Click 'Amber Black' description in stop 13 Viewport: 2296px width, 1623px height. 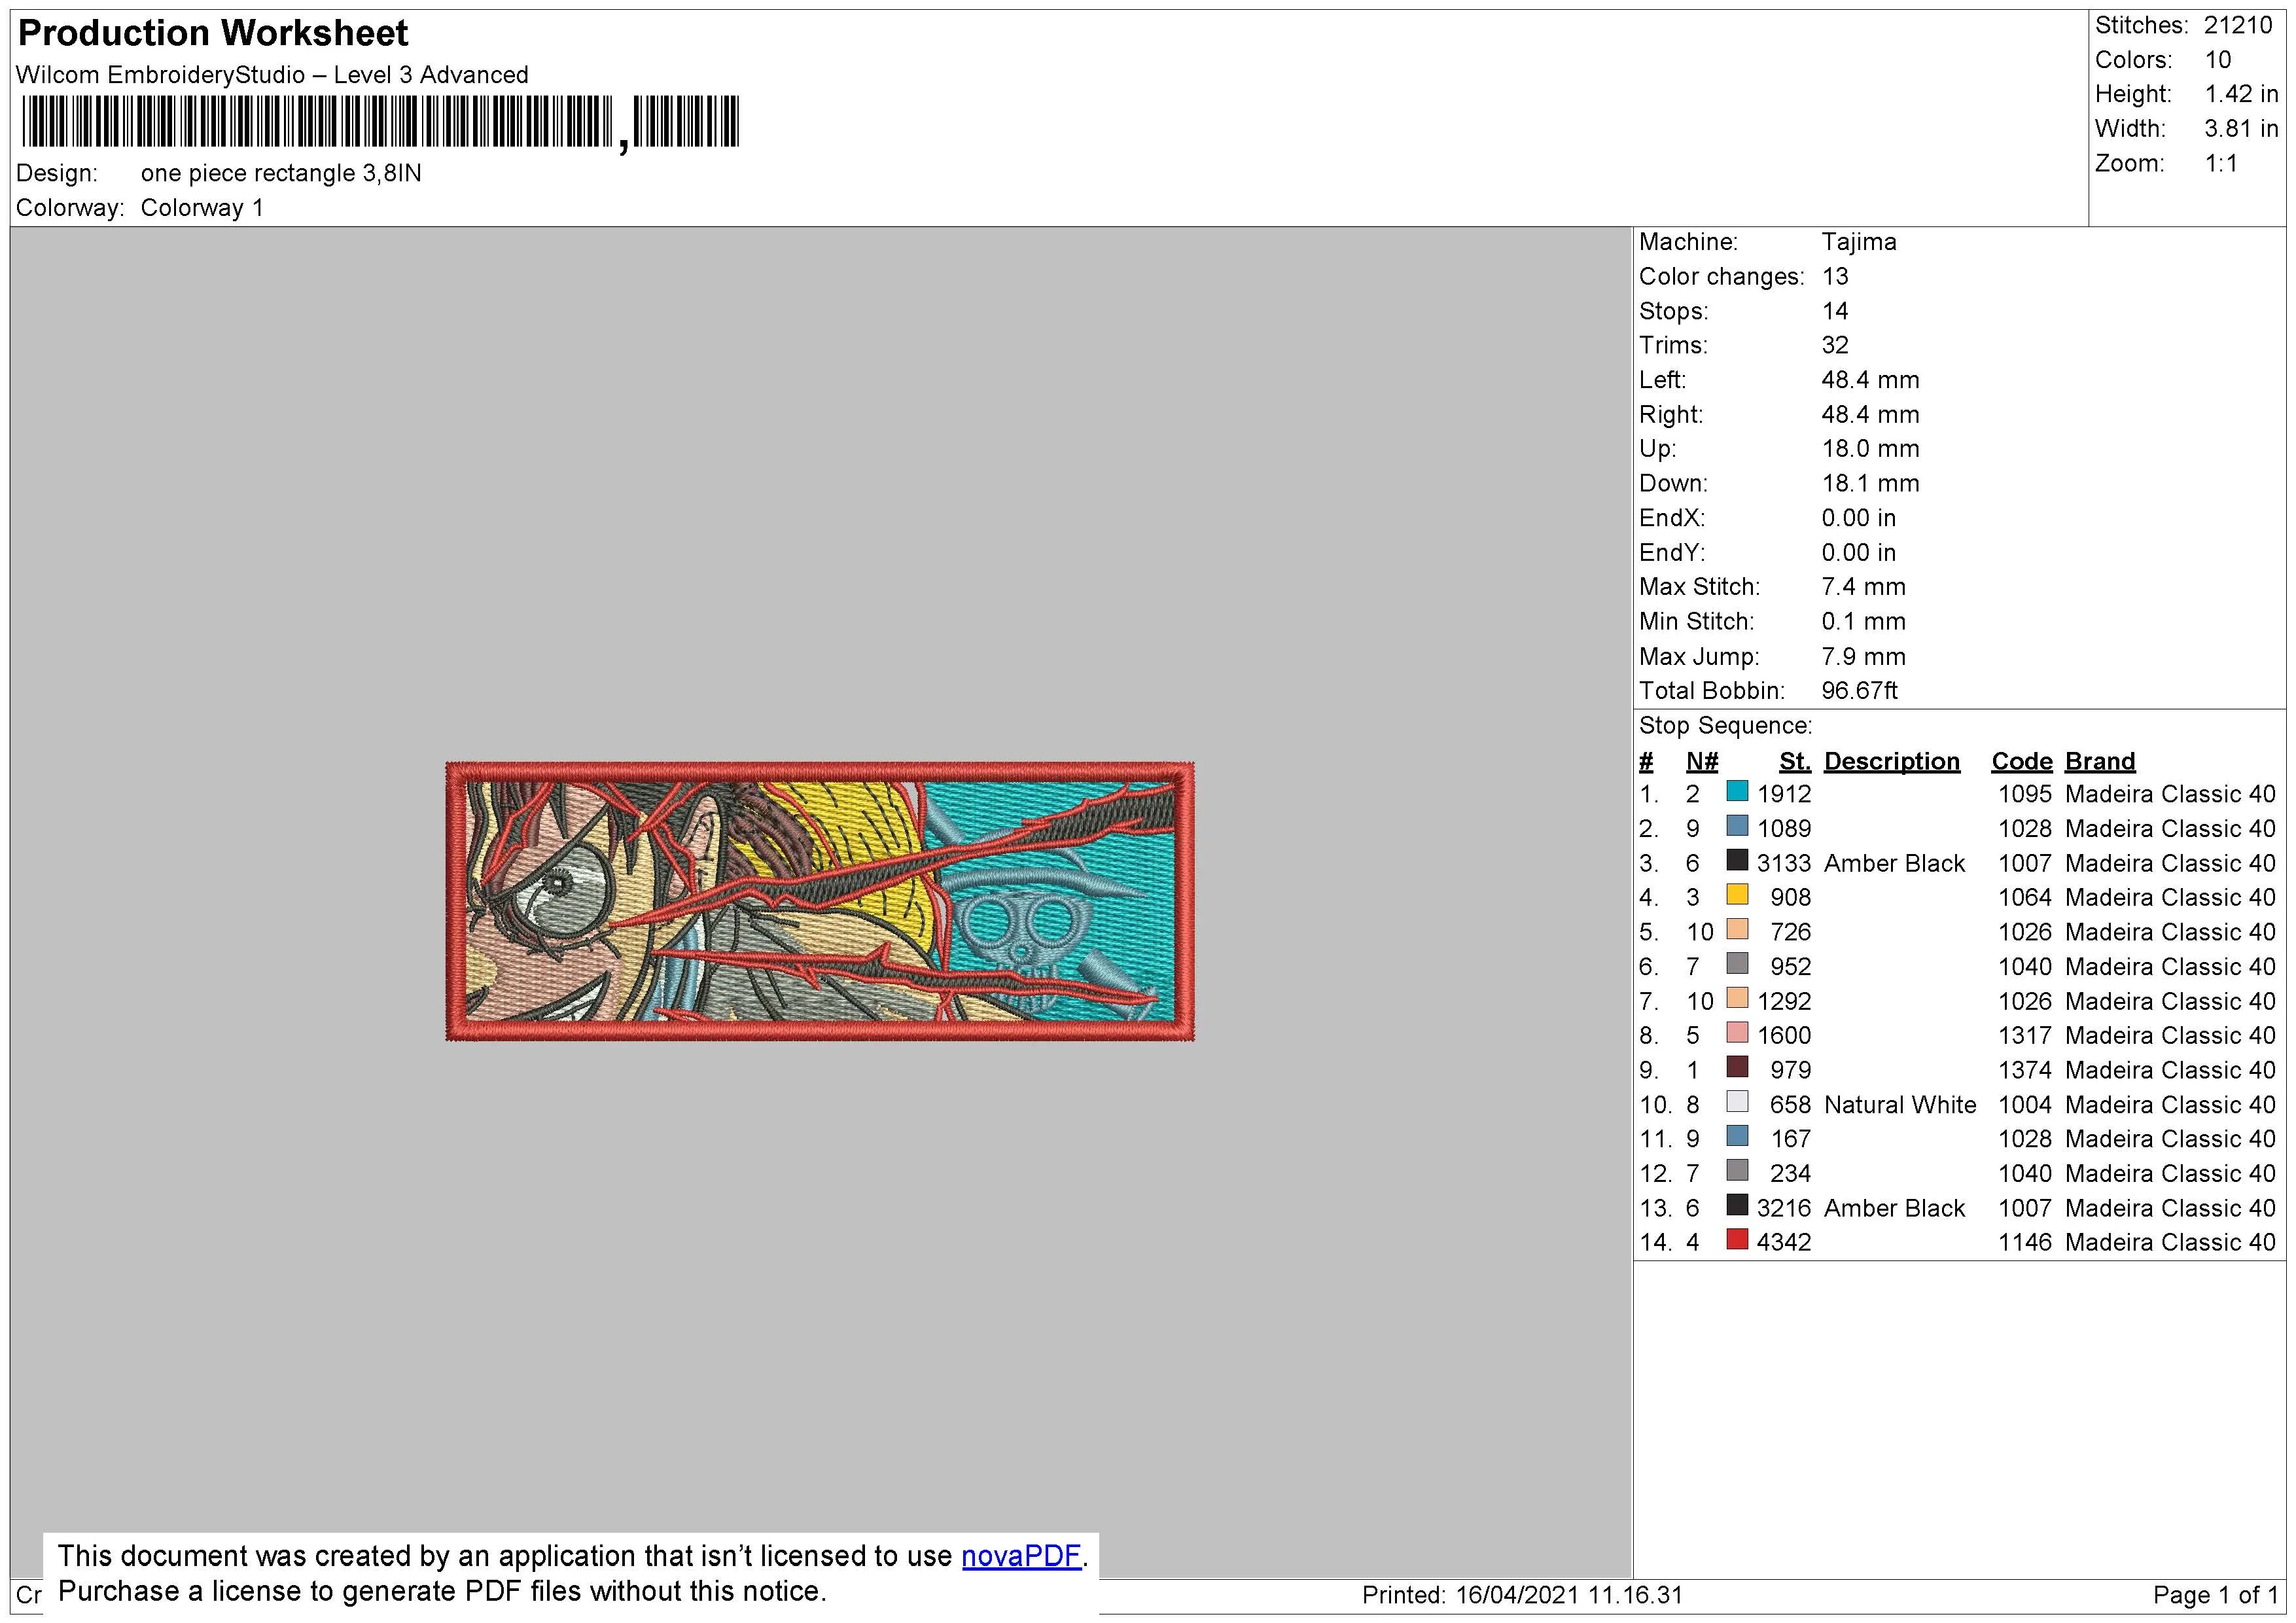point(1894,1208)
